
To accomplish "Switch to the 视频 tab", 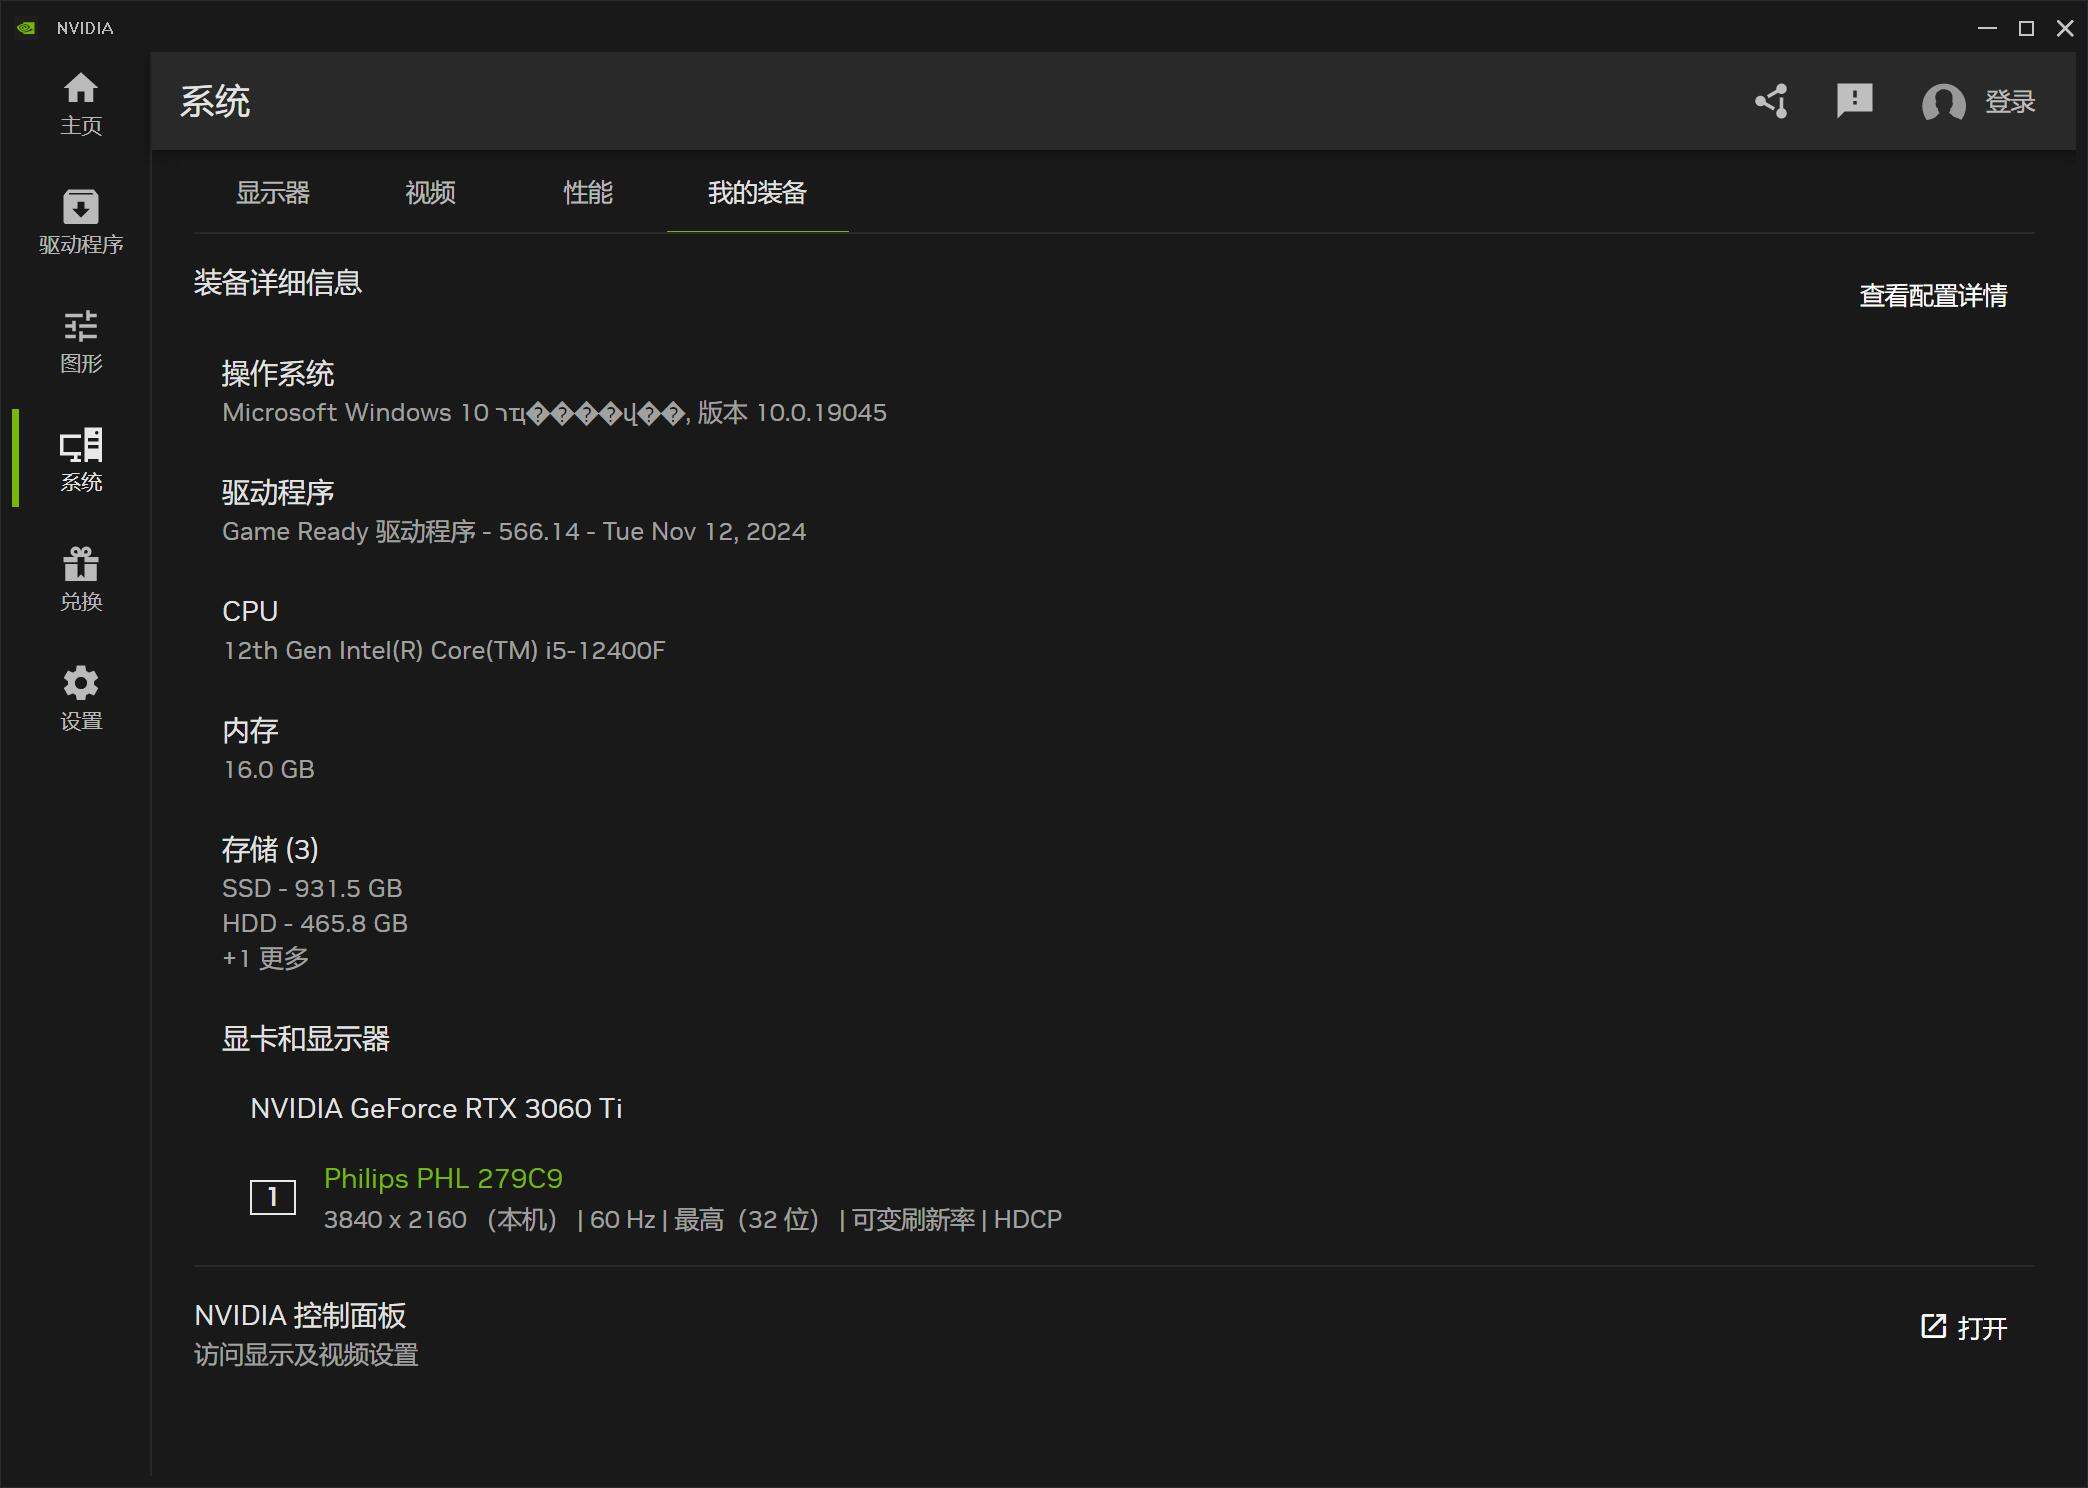I will click(430, 194).
